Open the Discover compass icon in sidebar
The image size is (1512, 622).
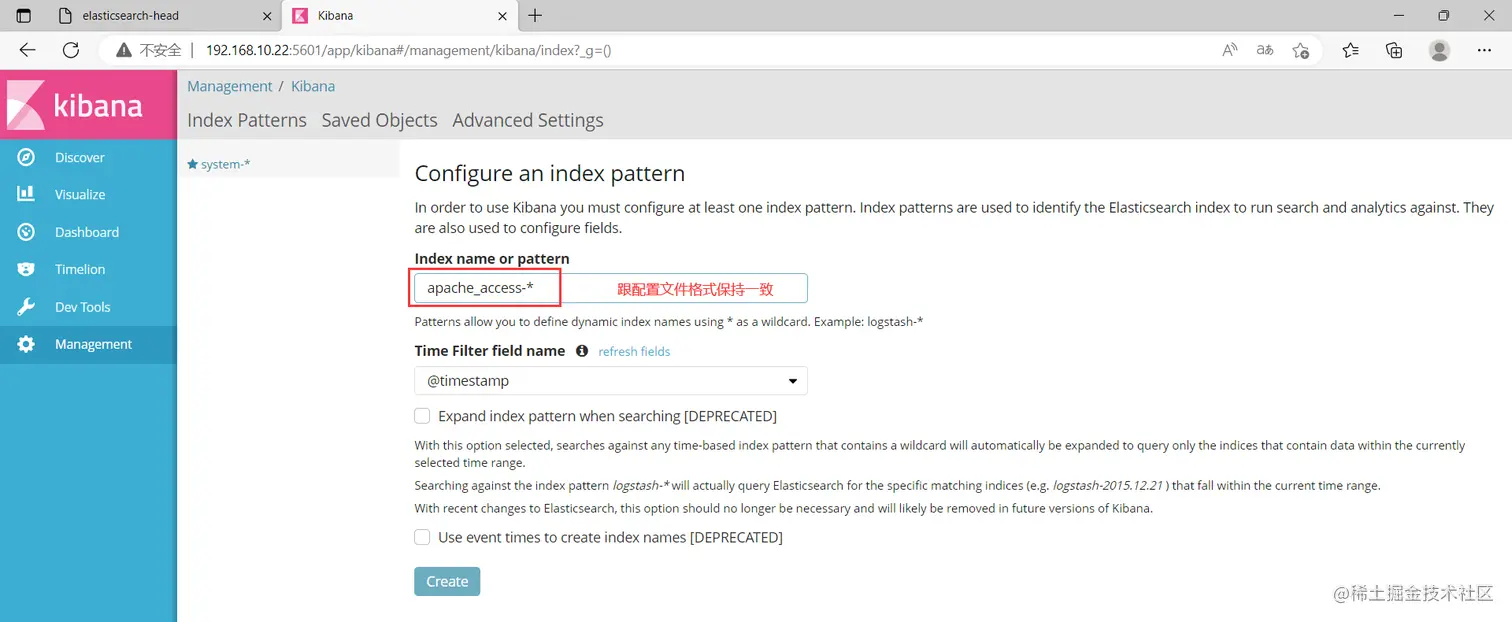(x=26, y=157)
